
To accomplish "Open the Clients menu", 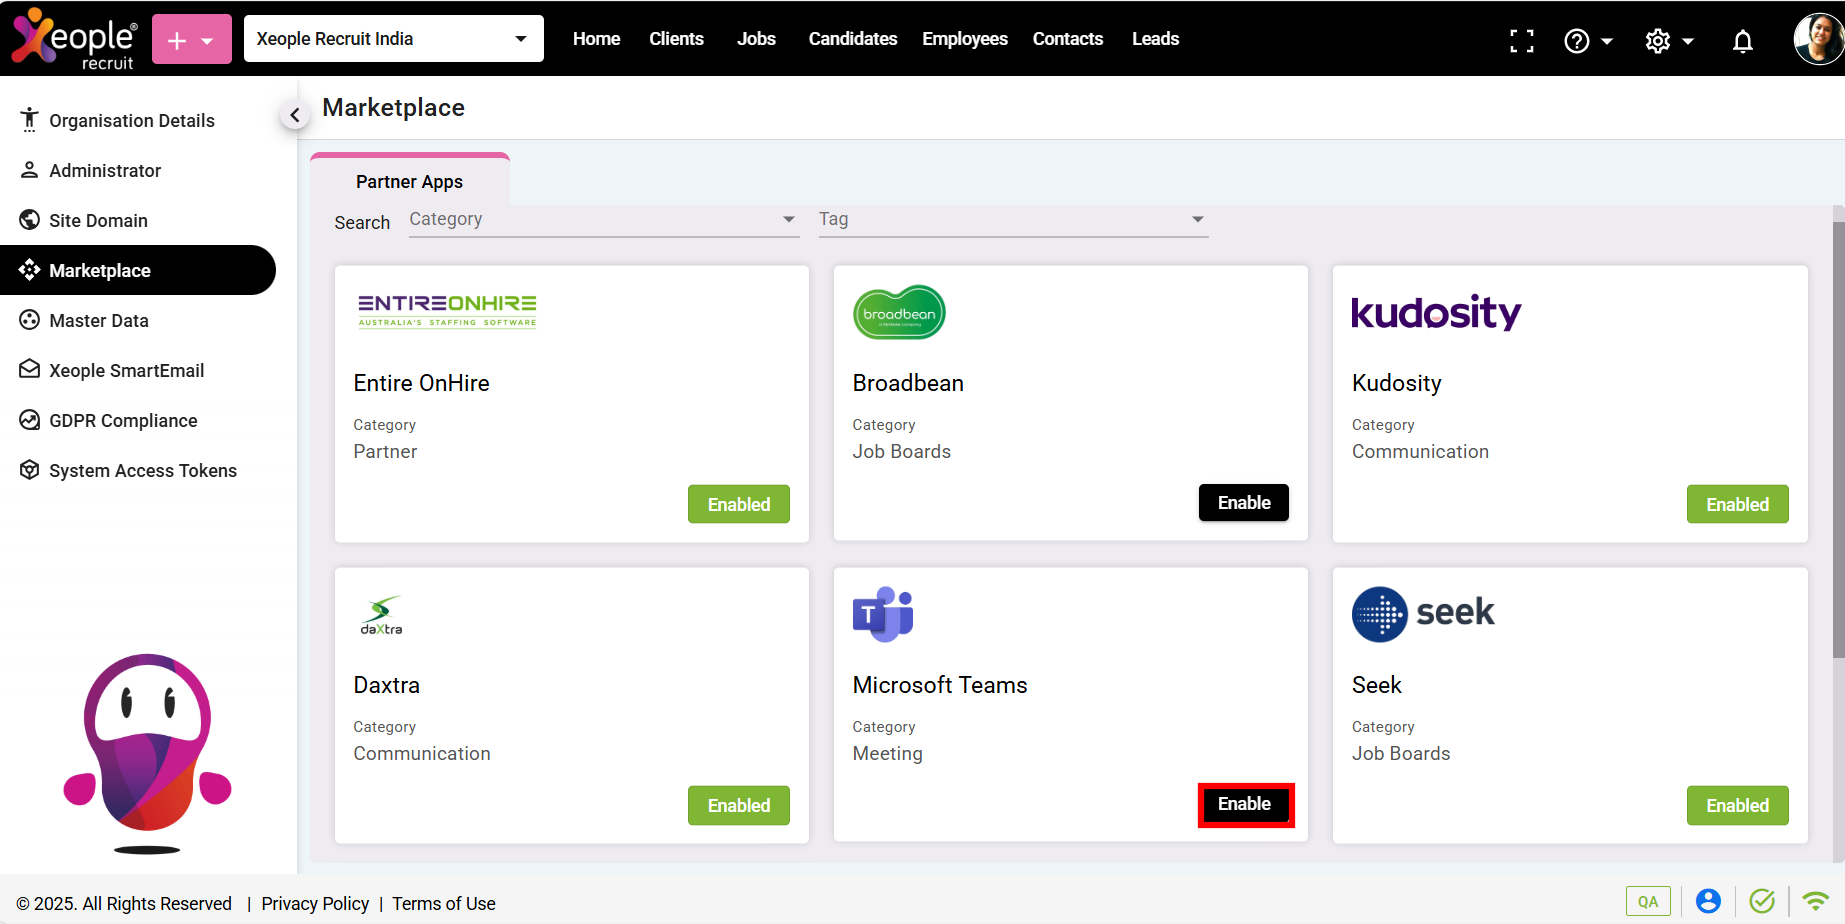I will coord(676,39).
